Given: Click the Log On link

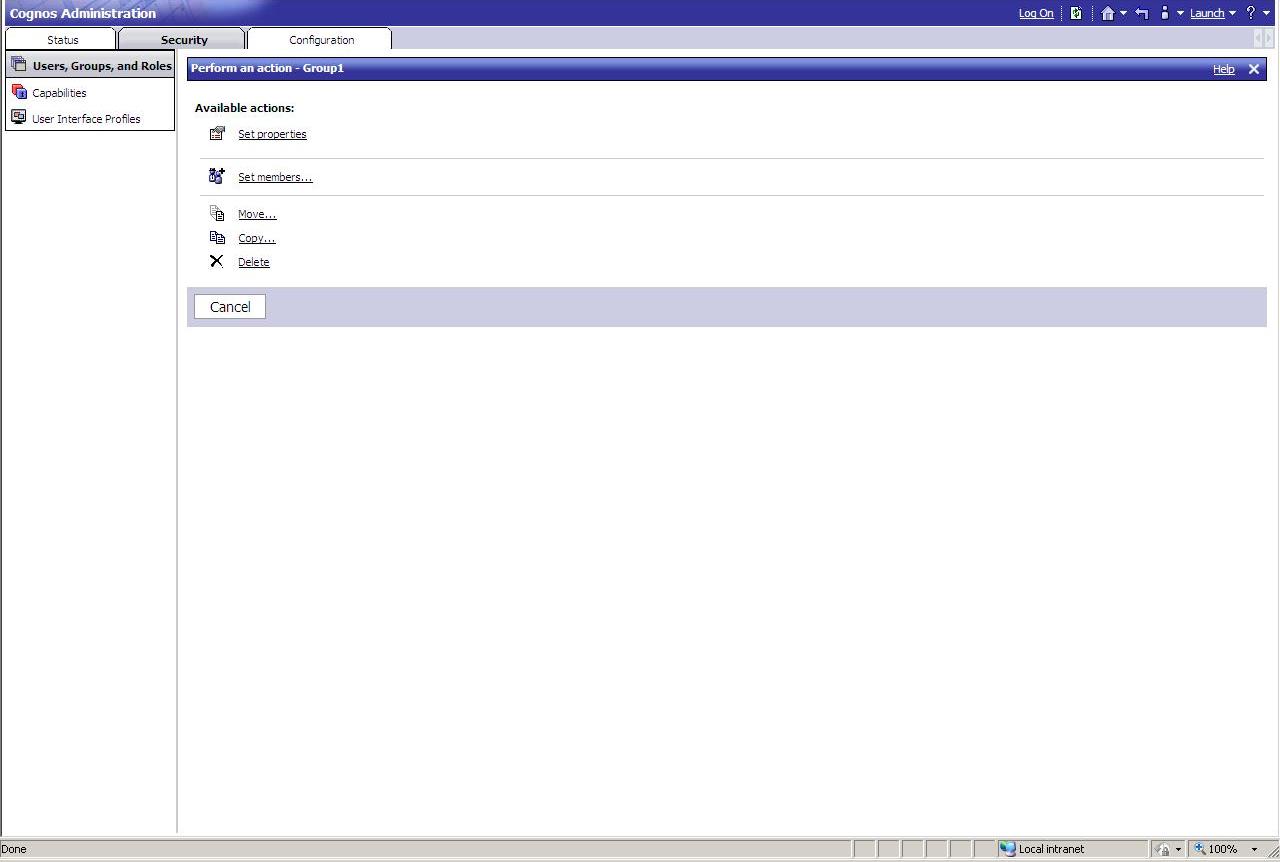Looking at the screenshot, I should [1035, 13].
